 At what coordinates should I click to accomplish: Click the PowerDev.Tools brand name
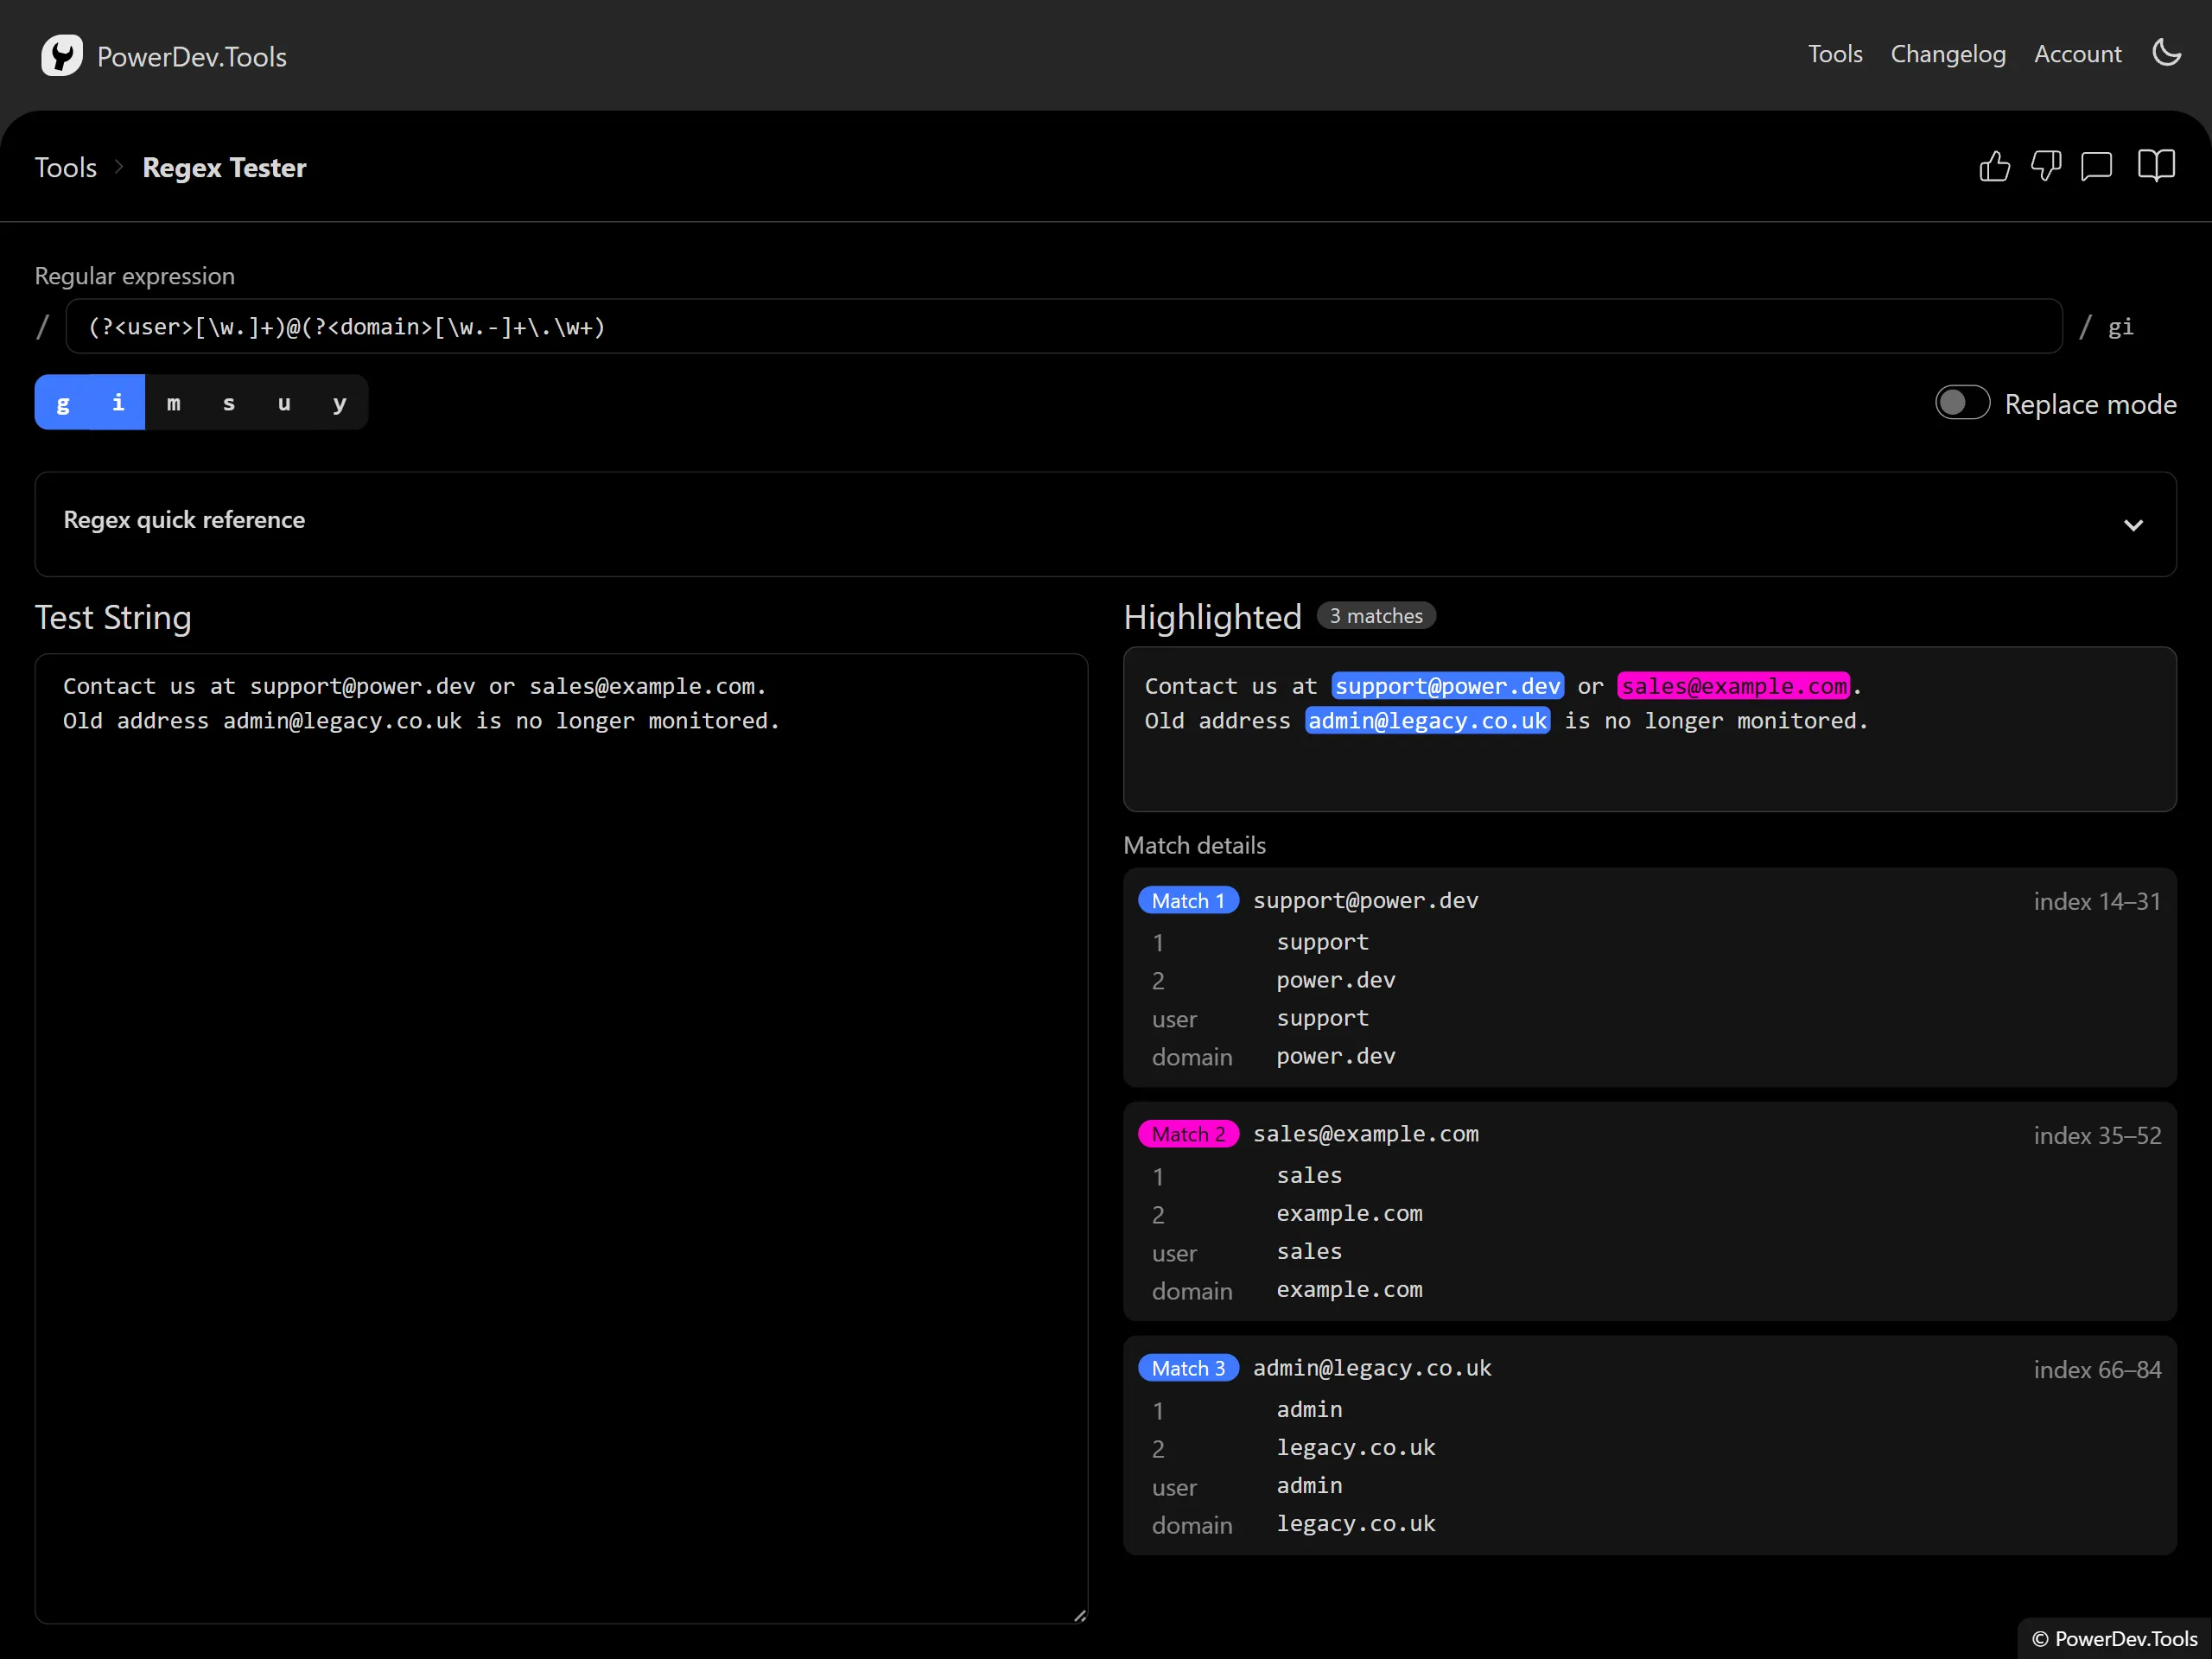tap(192, 57)
